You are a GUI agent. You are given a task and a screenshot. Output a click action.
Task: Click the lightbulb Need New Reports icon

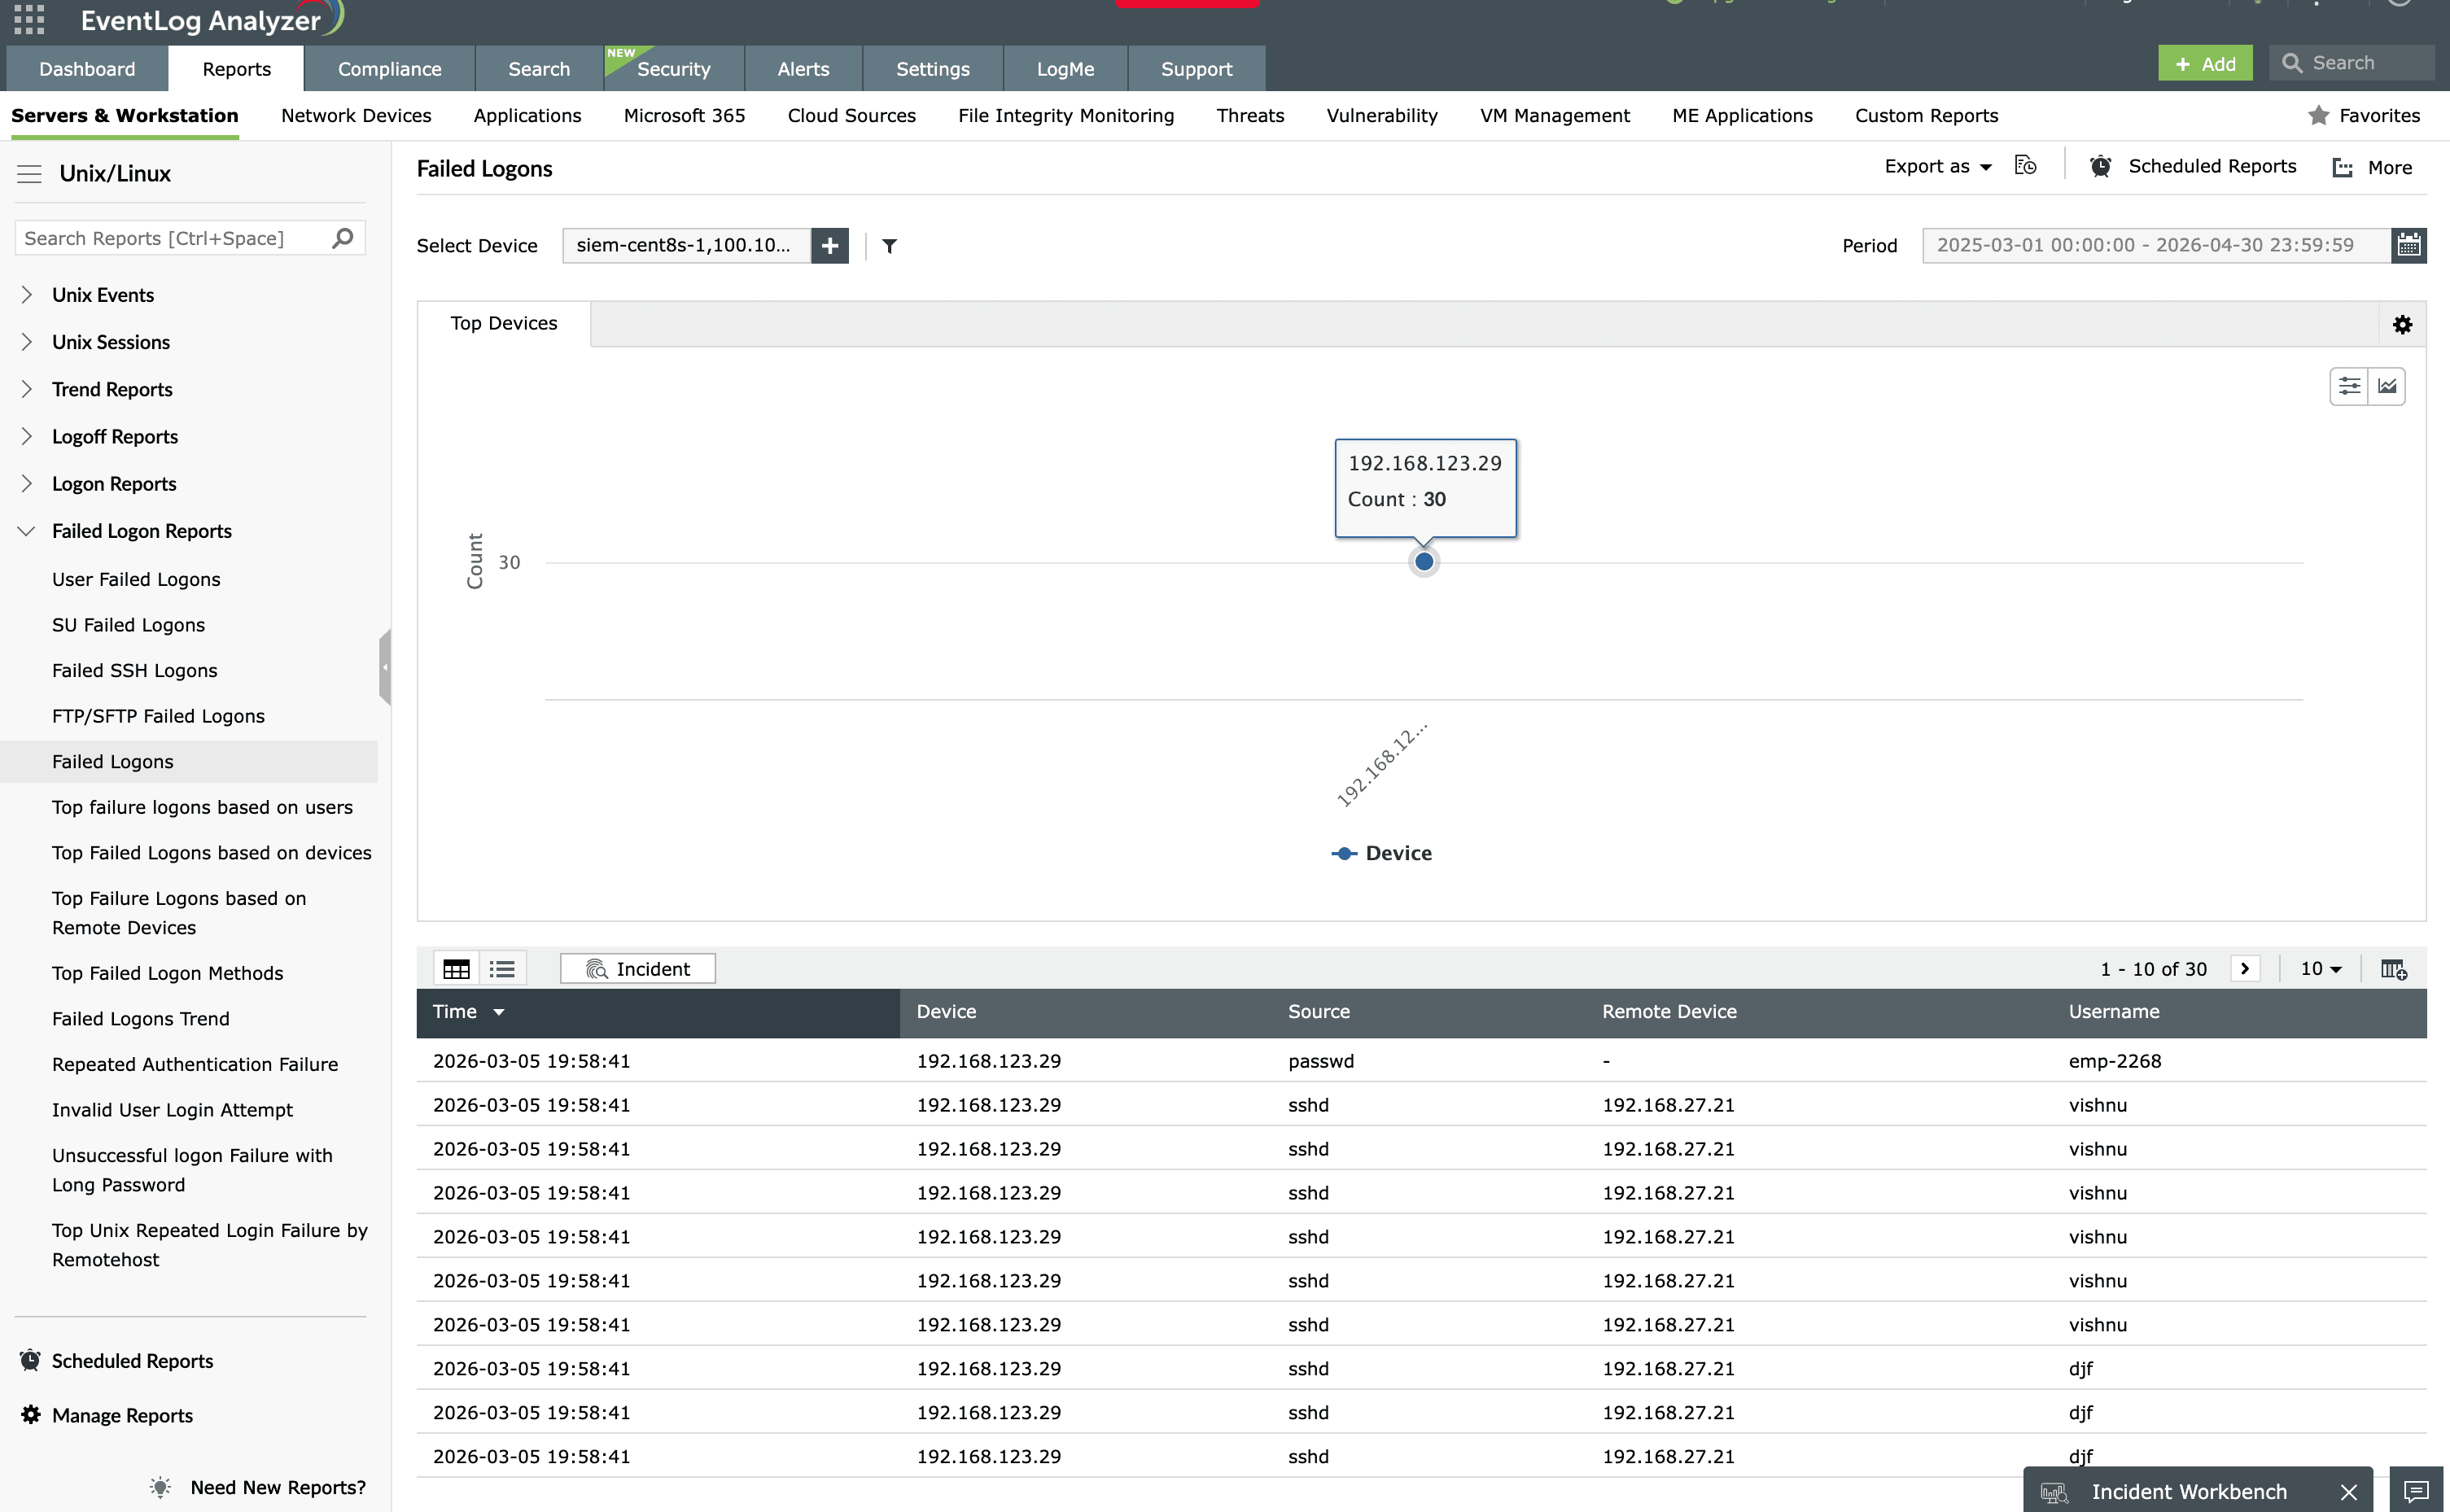coord(160,1487)
